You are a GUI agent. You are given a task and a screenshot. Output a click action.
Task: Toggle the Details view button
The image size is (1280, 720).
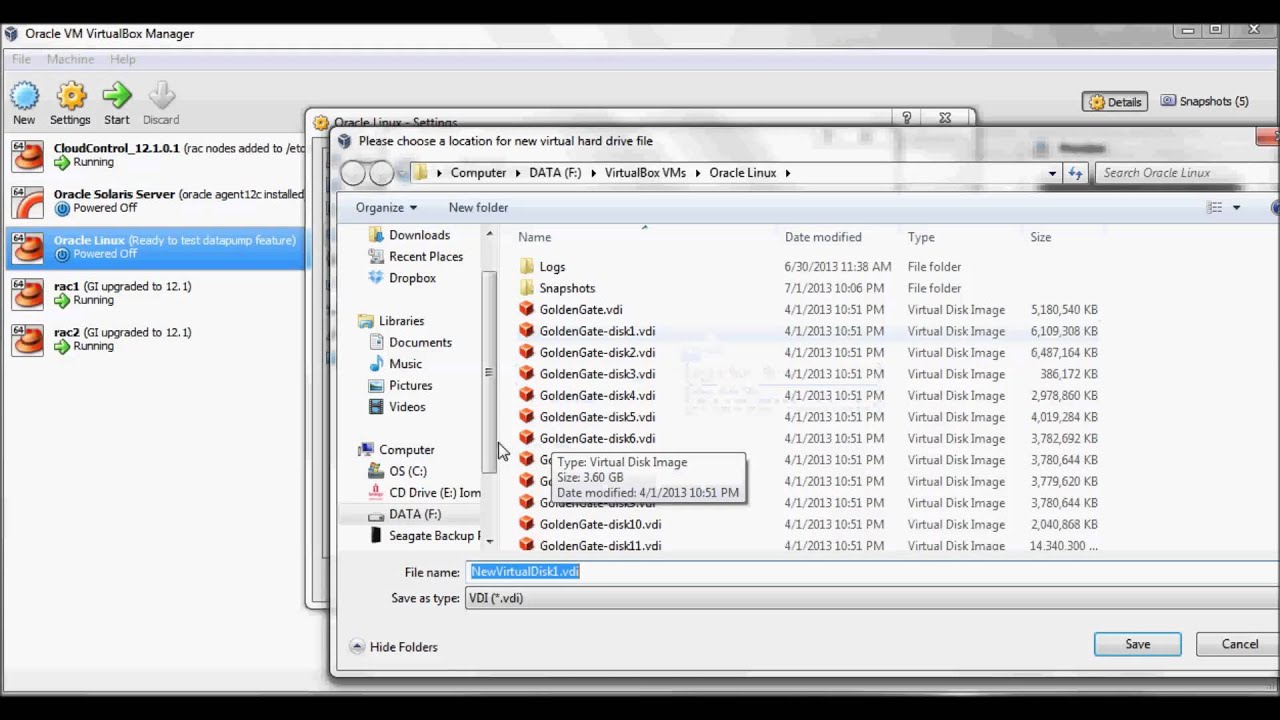(x=1115, y=102)
